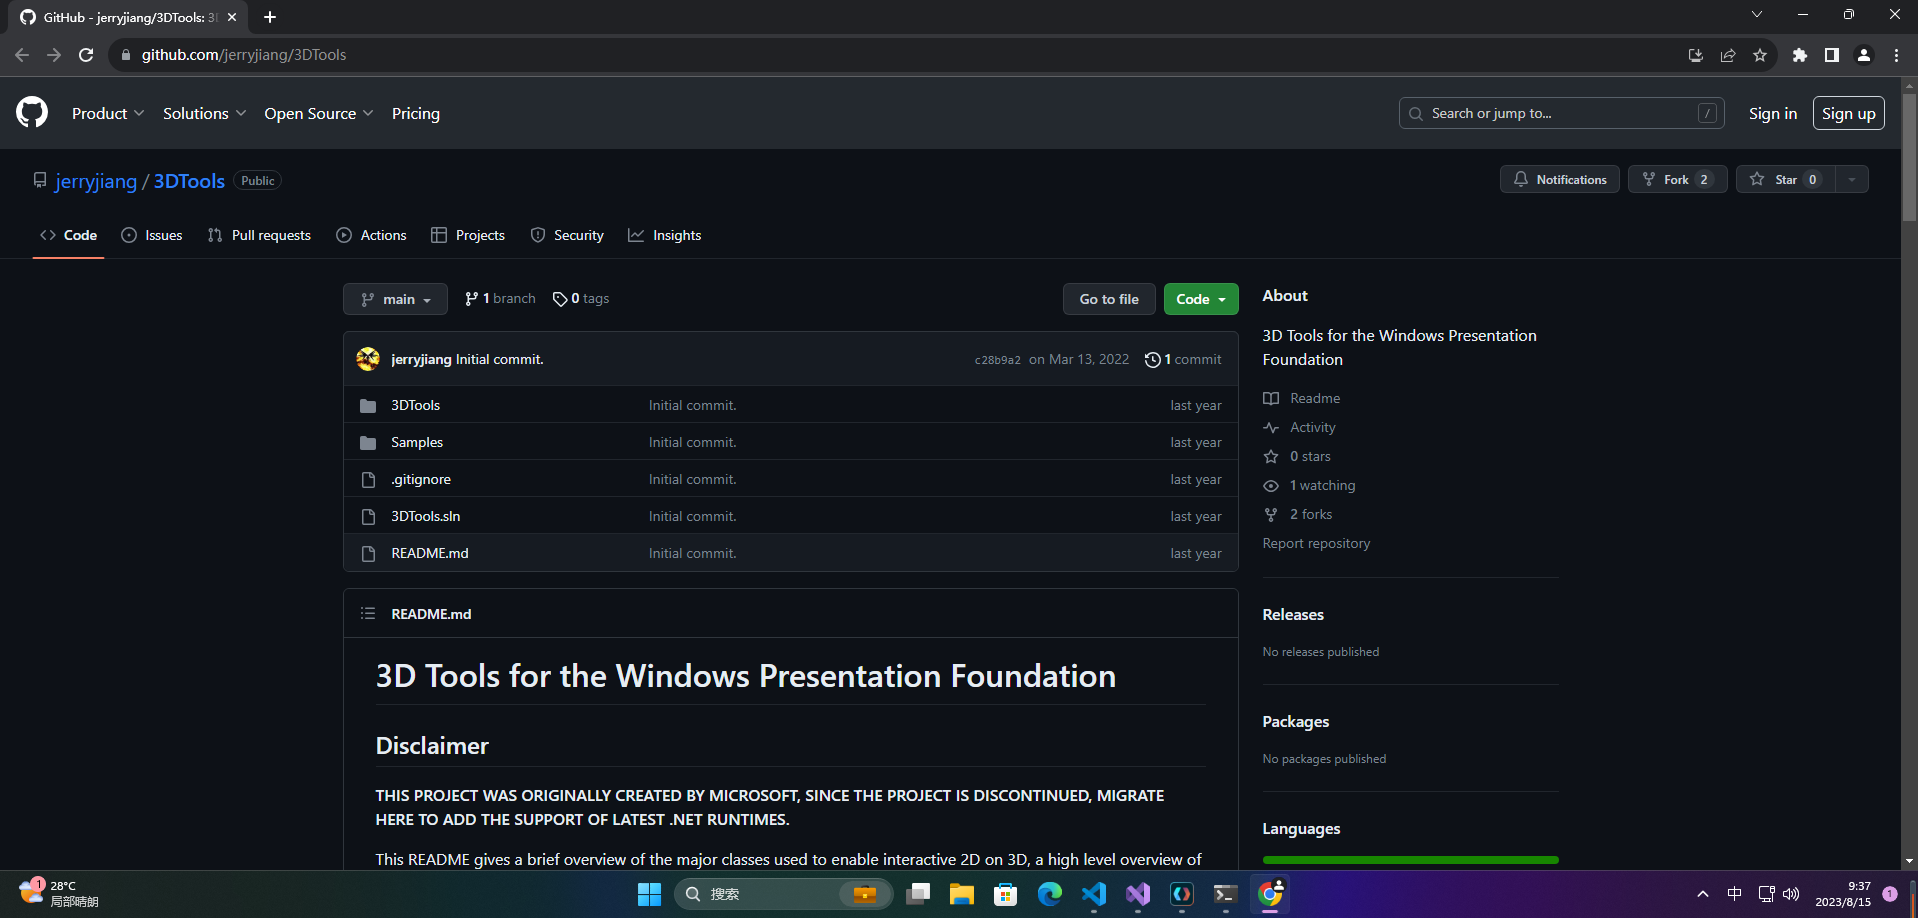Click the browser back arrow

pos(22,55)
